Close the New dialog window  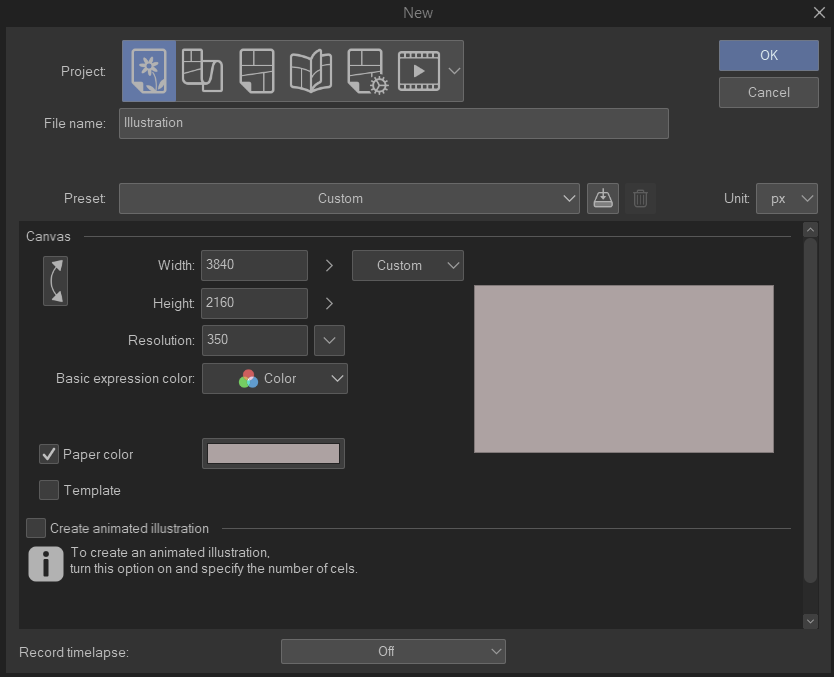click(x=819, y=13)
